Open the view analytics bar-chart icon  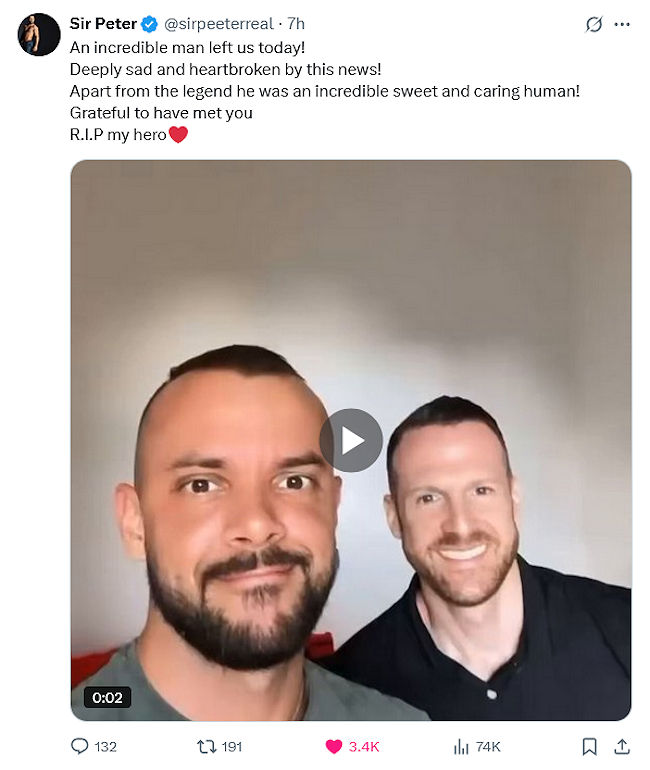(x=461, y=747)
